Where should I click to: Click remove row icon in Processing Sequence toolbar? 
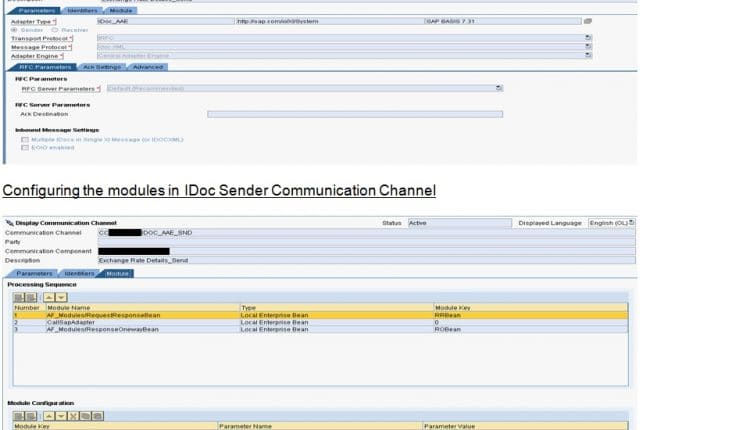pyautogui.click(x=31, y=298)
